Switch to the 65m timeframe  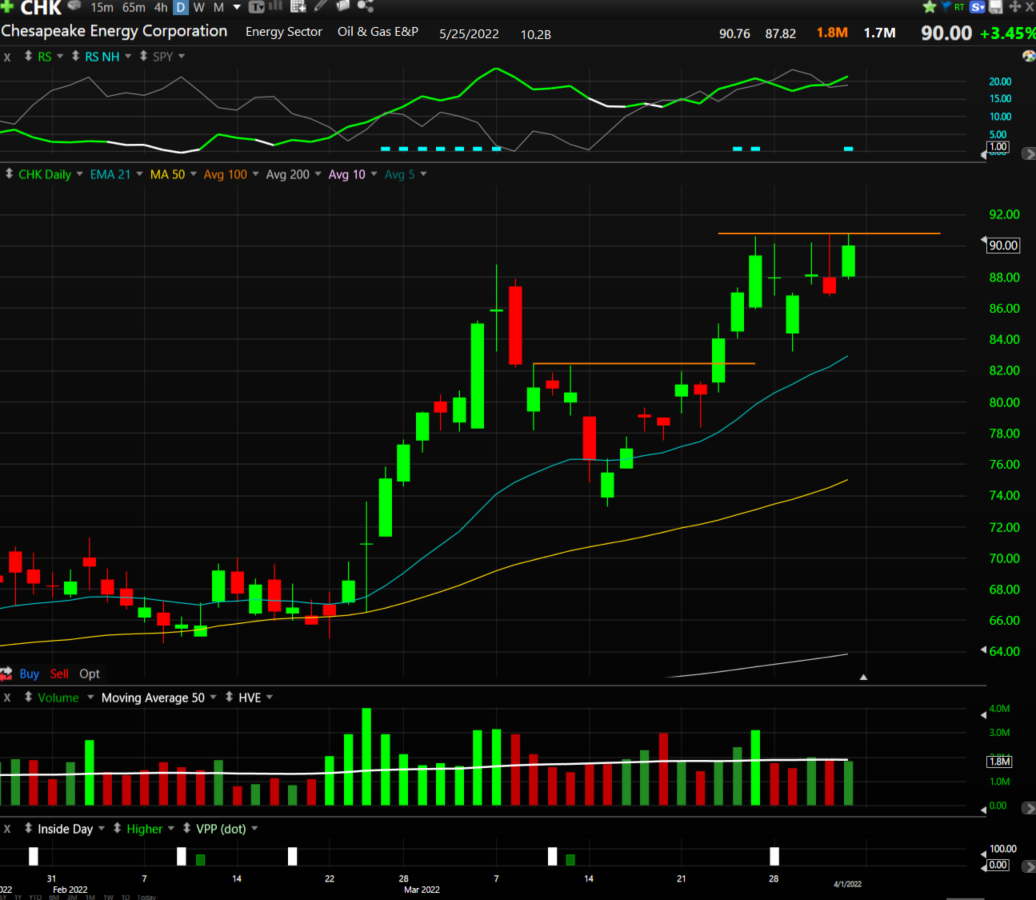click(133, 7)
